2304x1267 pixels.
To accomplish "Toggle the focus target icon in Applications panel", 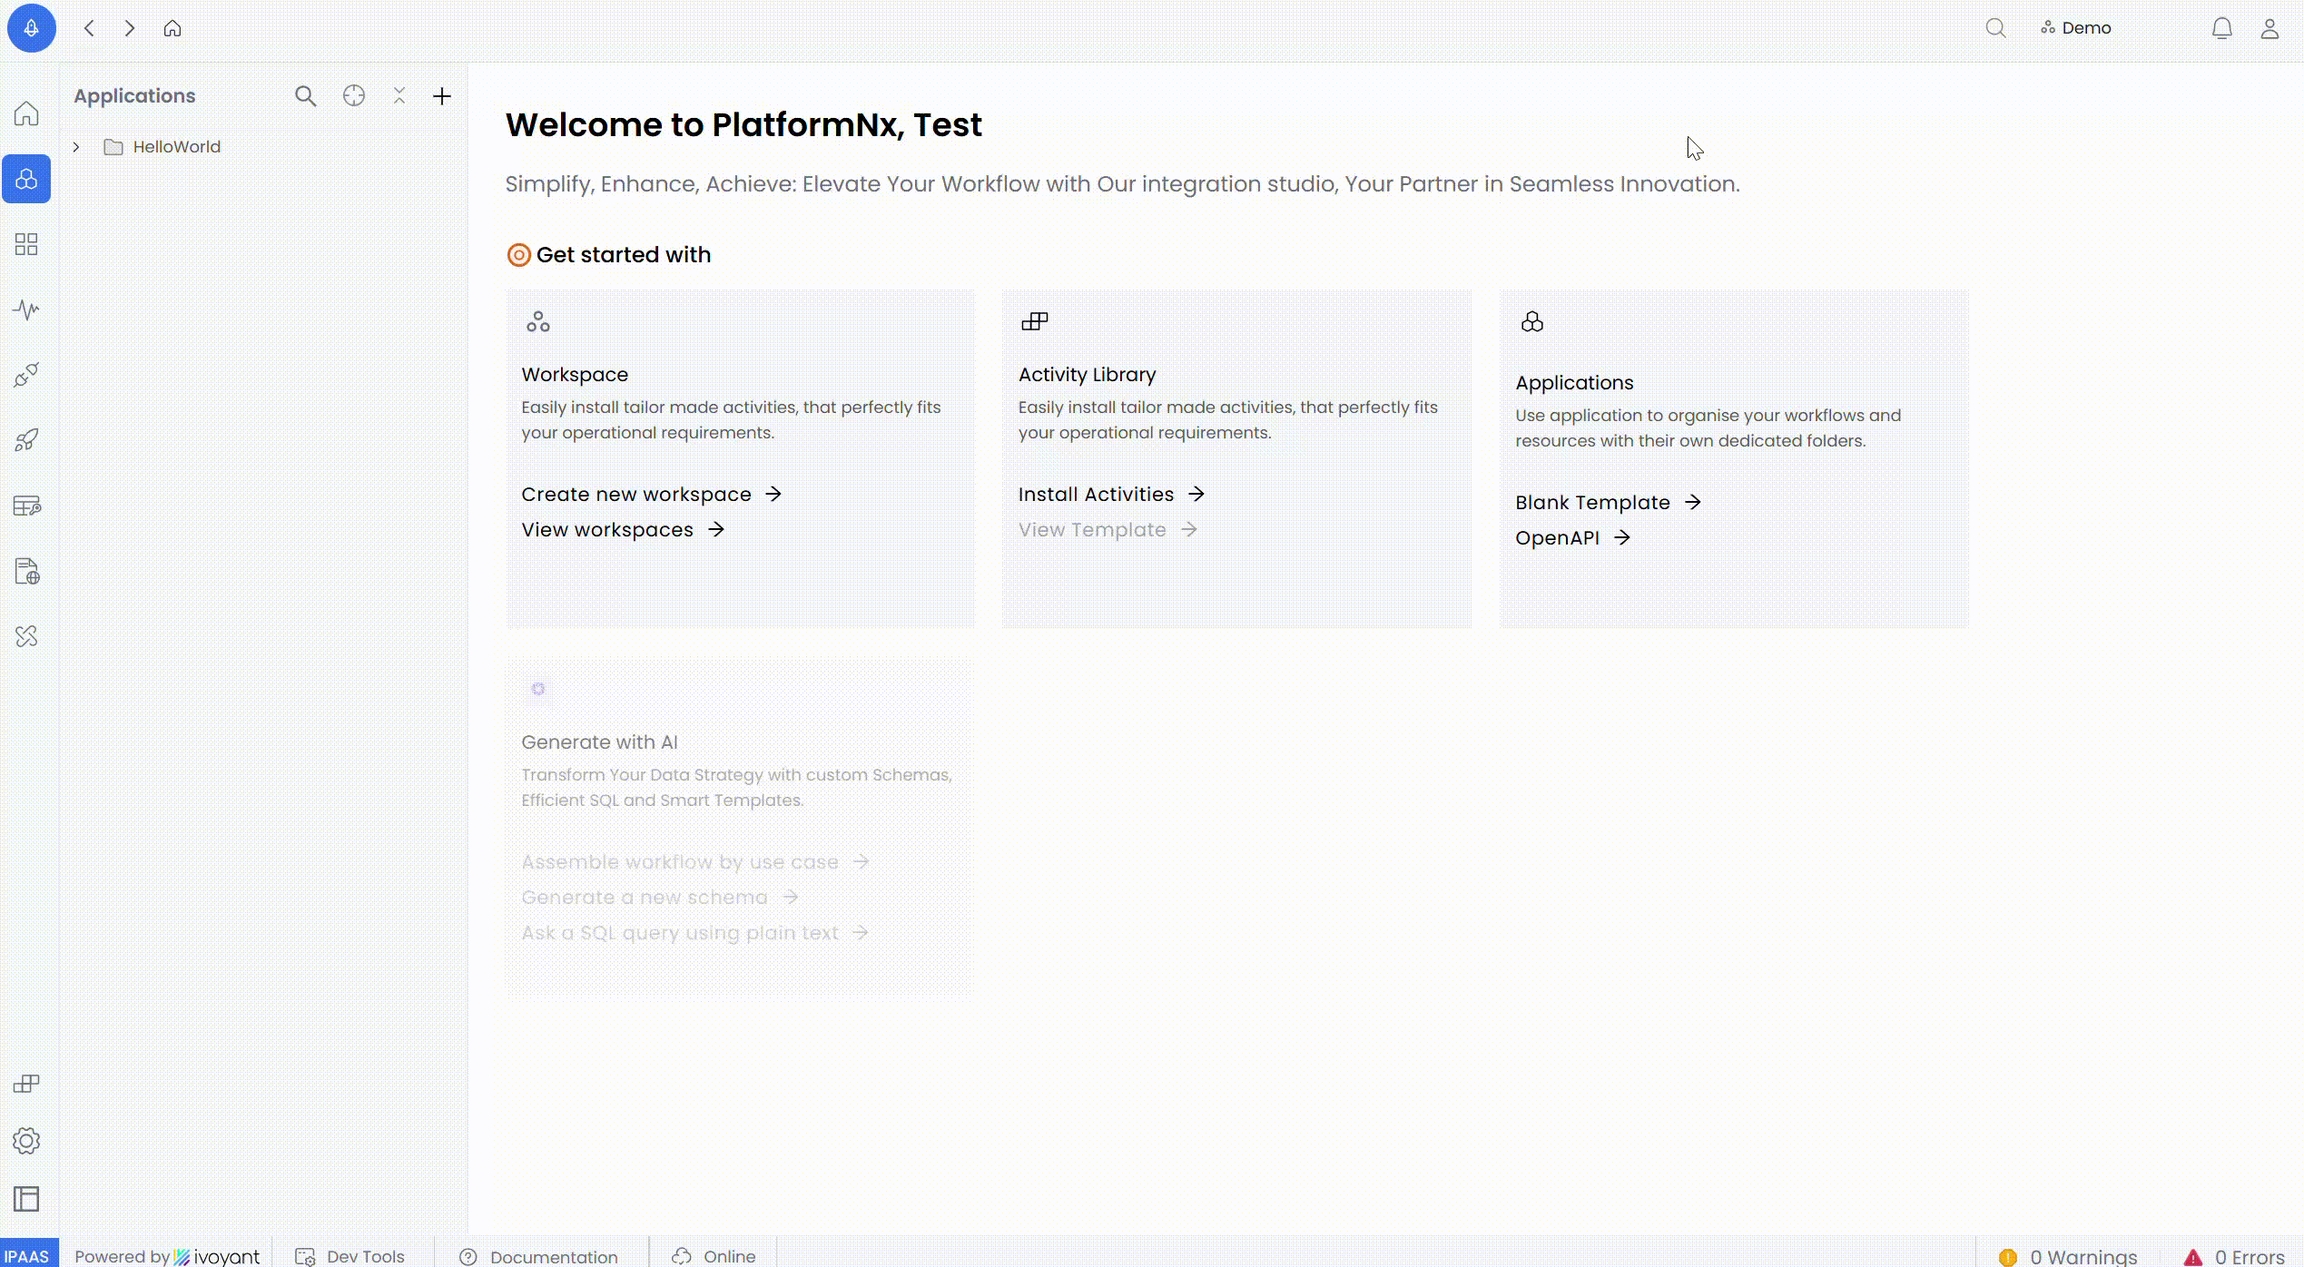I will tap(353, 96).
